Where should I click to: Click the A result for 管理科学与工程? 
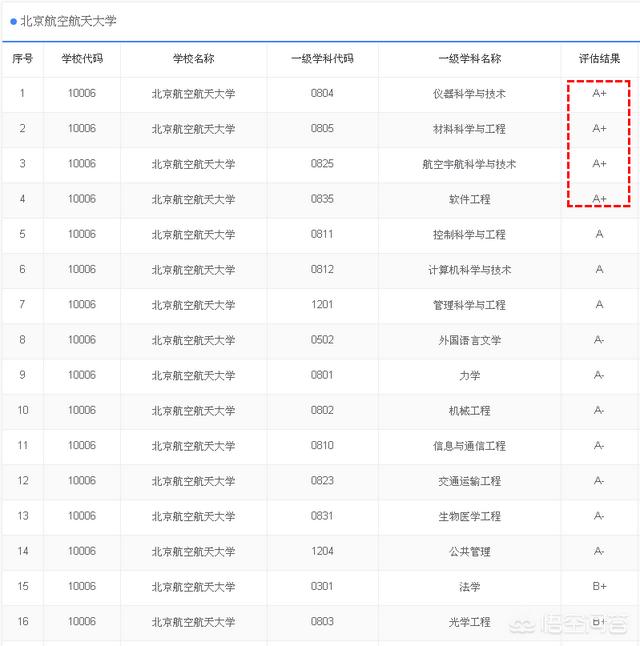click(599, 305)
